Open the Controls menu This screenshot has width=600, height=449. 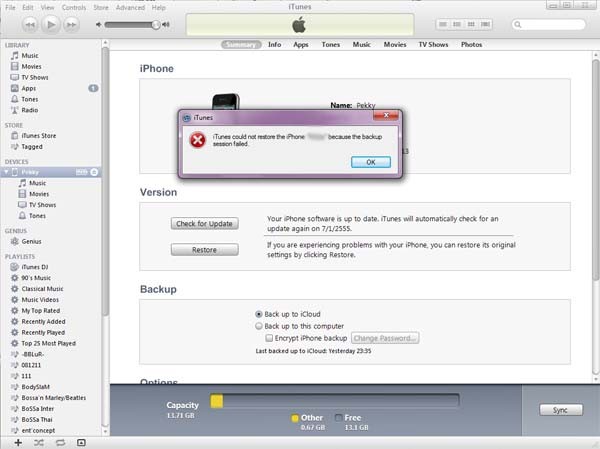click(74, 7)
